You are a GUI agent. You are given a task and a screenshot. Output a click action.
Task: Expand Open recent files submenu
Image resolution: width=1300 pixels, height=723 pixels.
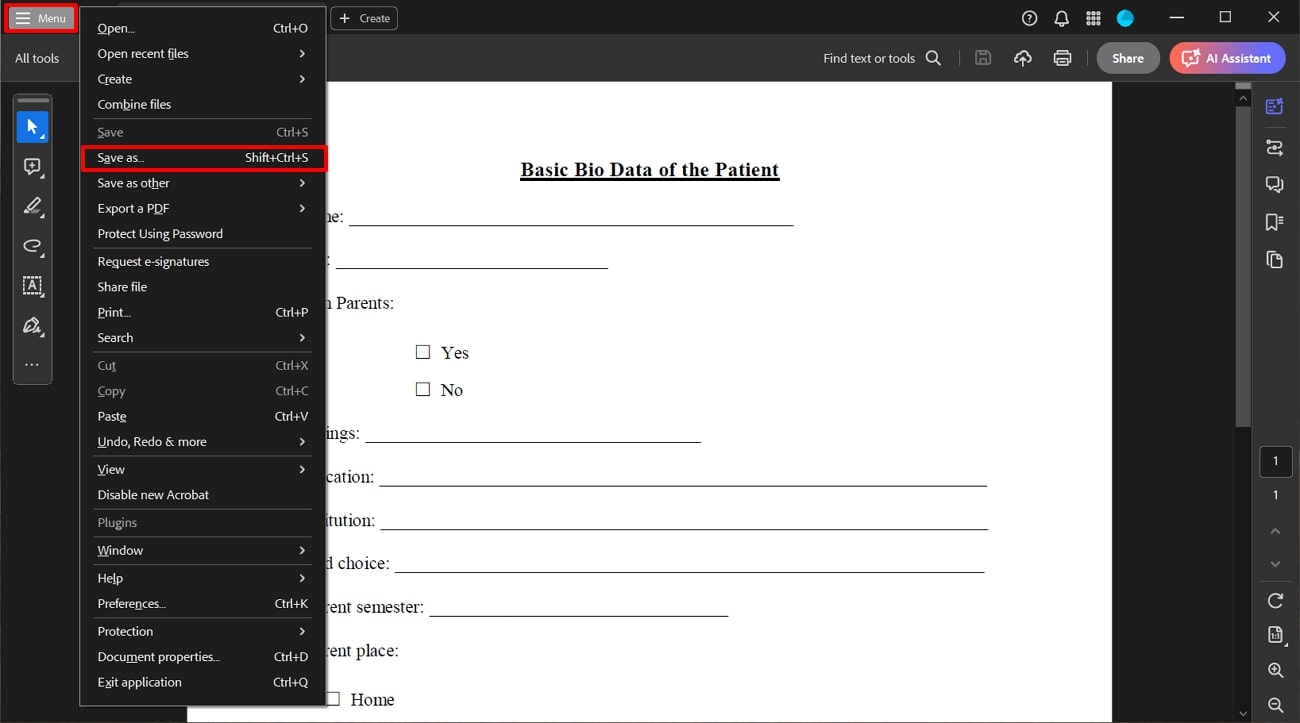(x=203, y=54)
